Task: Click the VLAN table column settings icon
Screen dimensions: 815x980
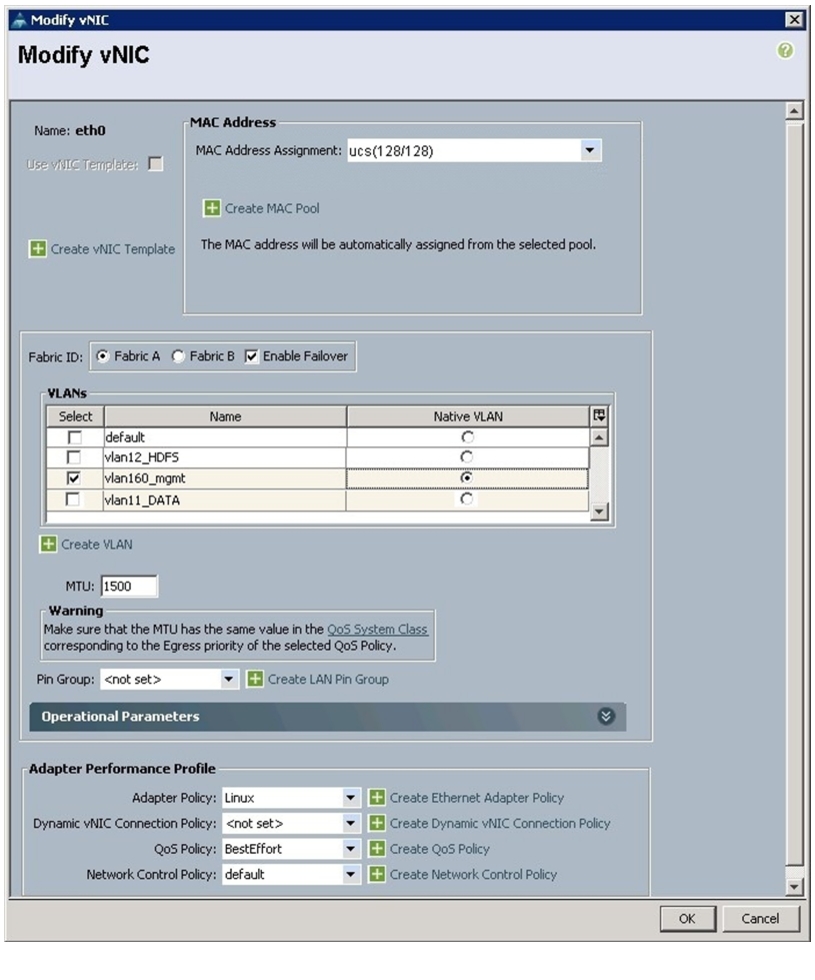Action: [x=599, y=416]
